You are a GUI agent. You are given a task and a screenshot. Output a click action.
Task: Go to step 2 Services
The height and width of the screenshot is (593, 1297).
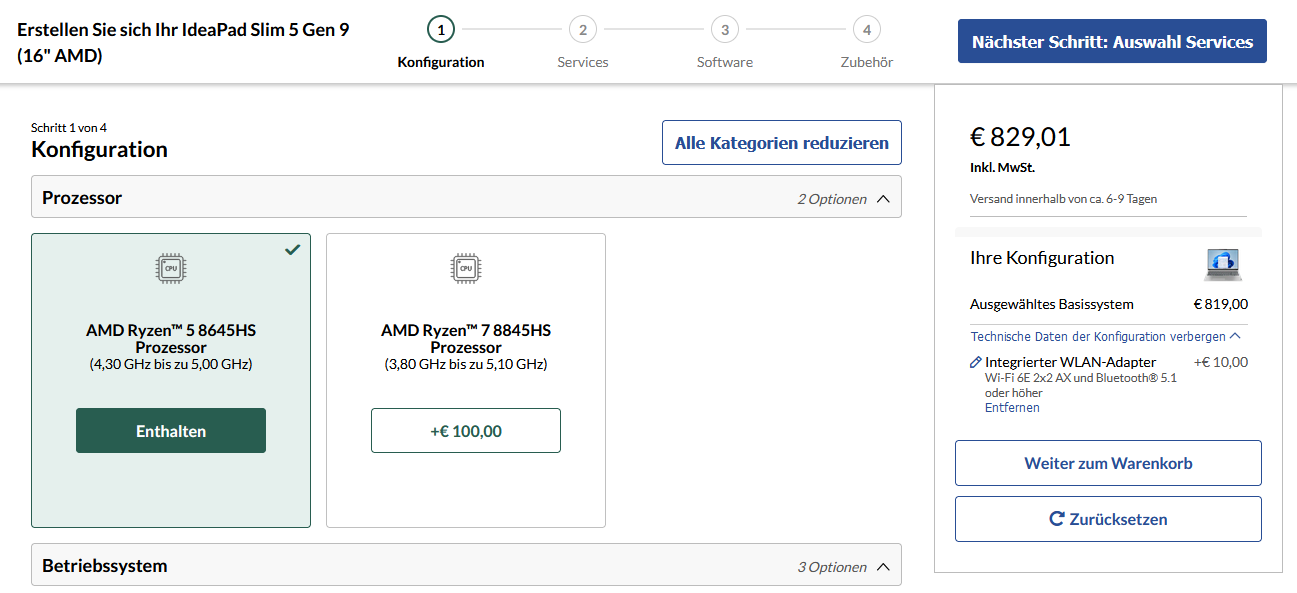tap(583, 30)
